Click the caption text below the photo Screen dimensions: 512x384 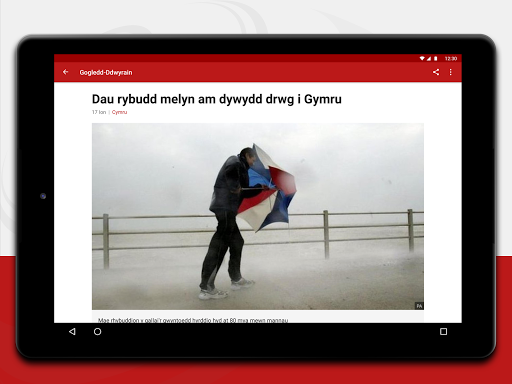coord(193,320)
